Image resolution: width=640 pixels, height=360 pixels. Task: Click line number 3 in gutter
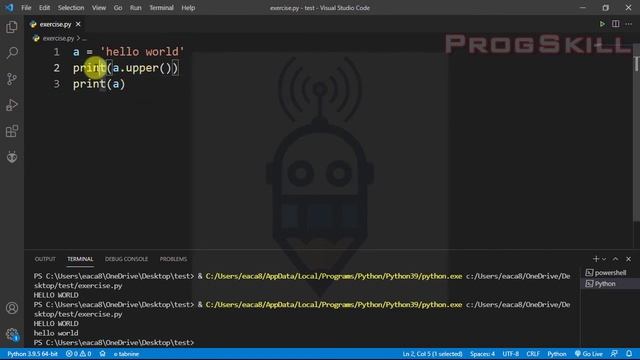coord(56,84)
